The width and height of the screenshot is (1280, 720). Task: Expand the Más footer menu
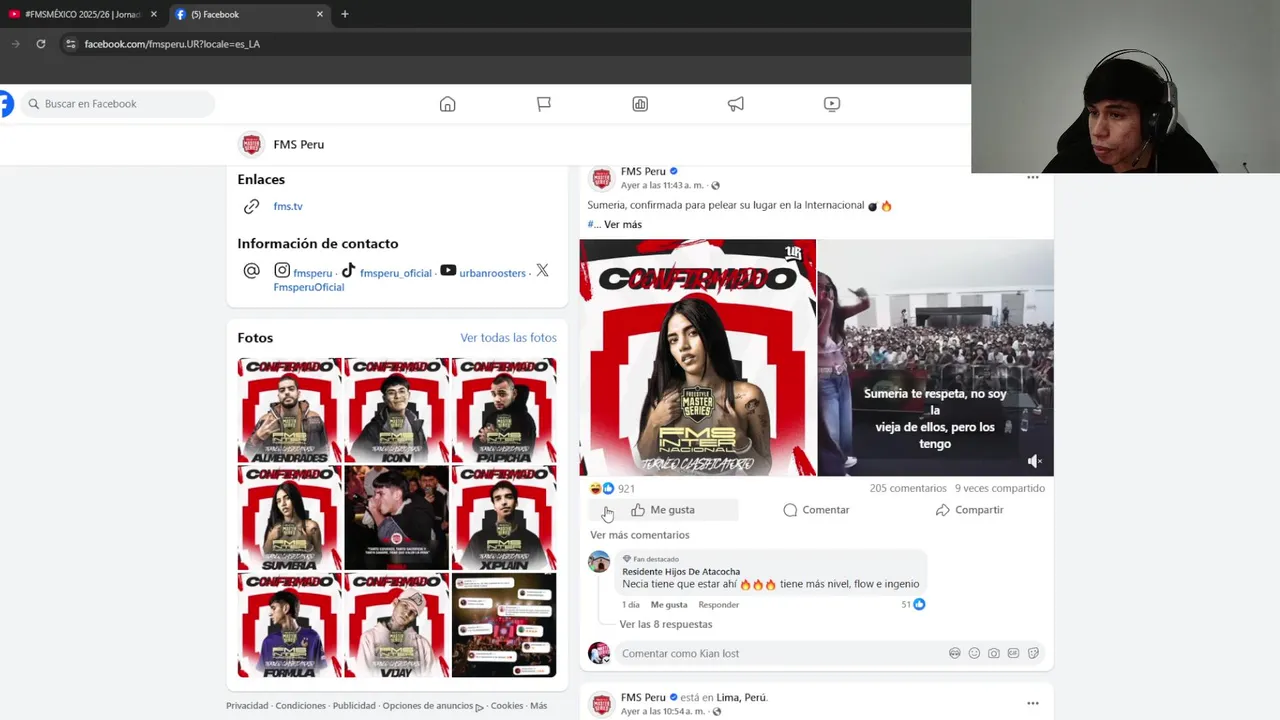(538, 706)
